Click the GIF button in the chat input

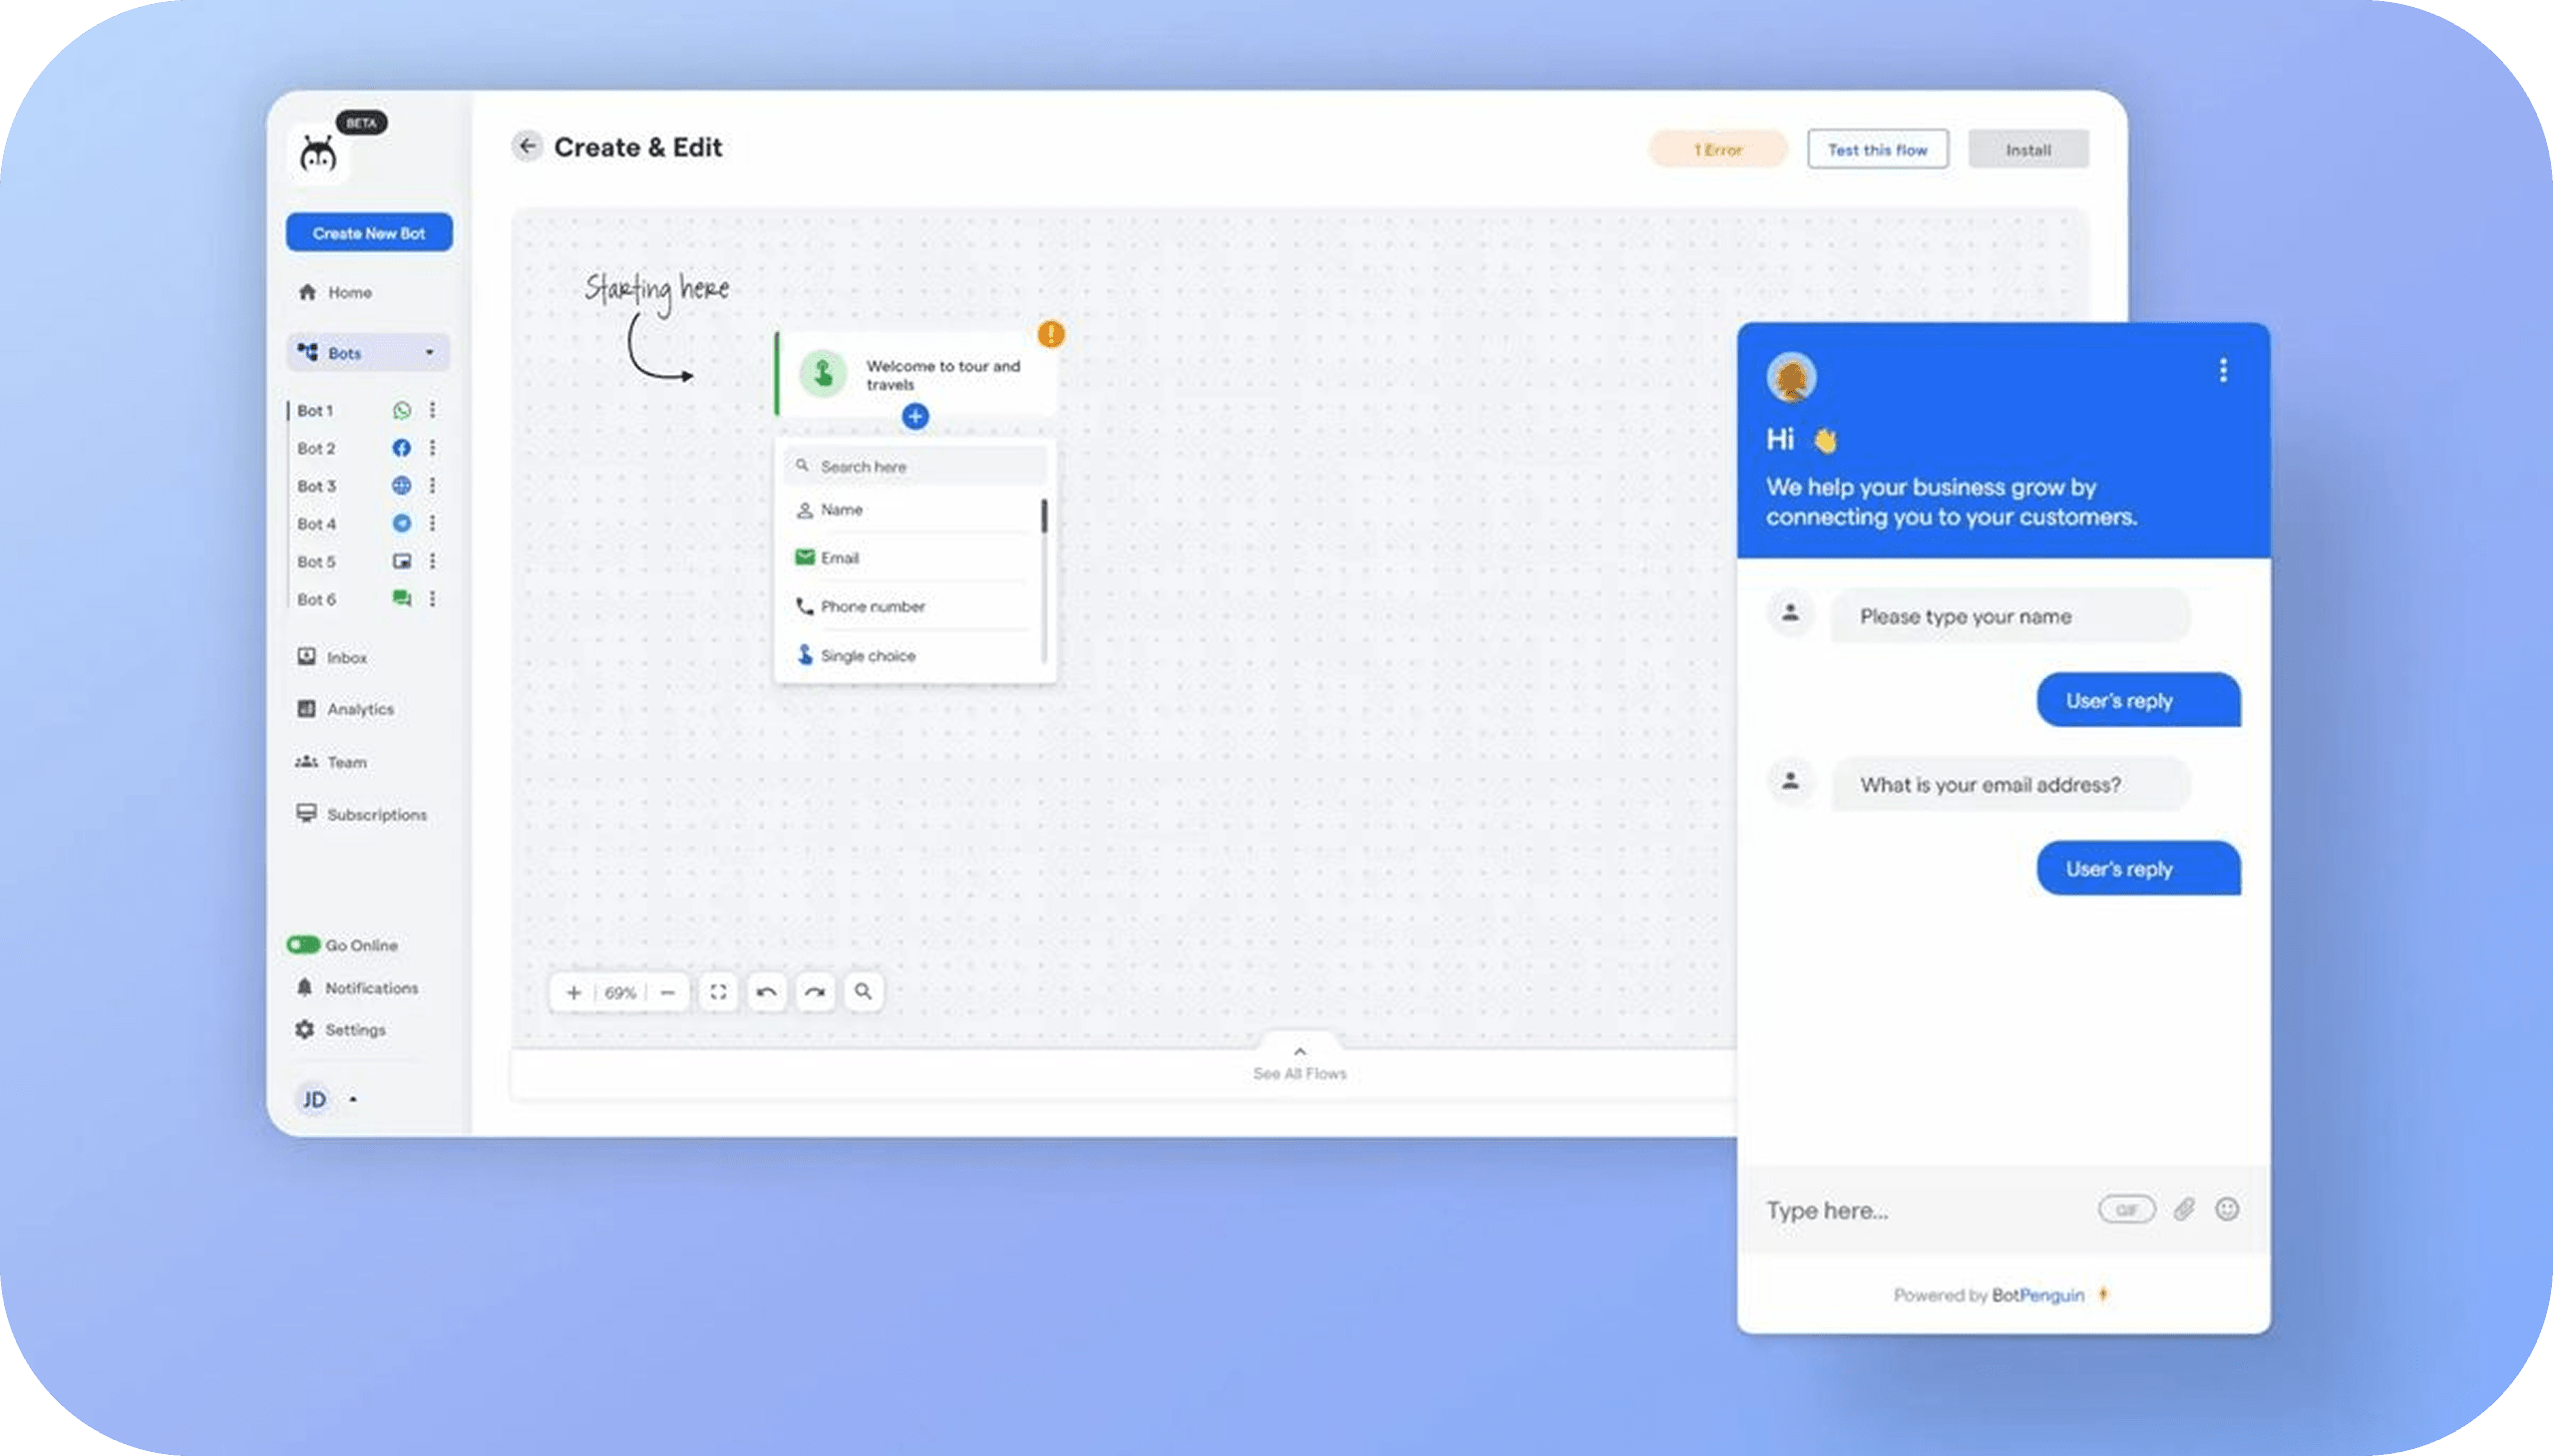[2126, 1209]
